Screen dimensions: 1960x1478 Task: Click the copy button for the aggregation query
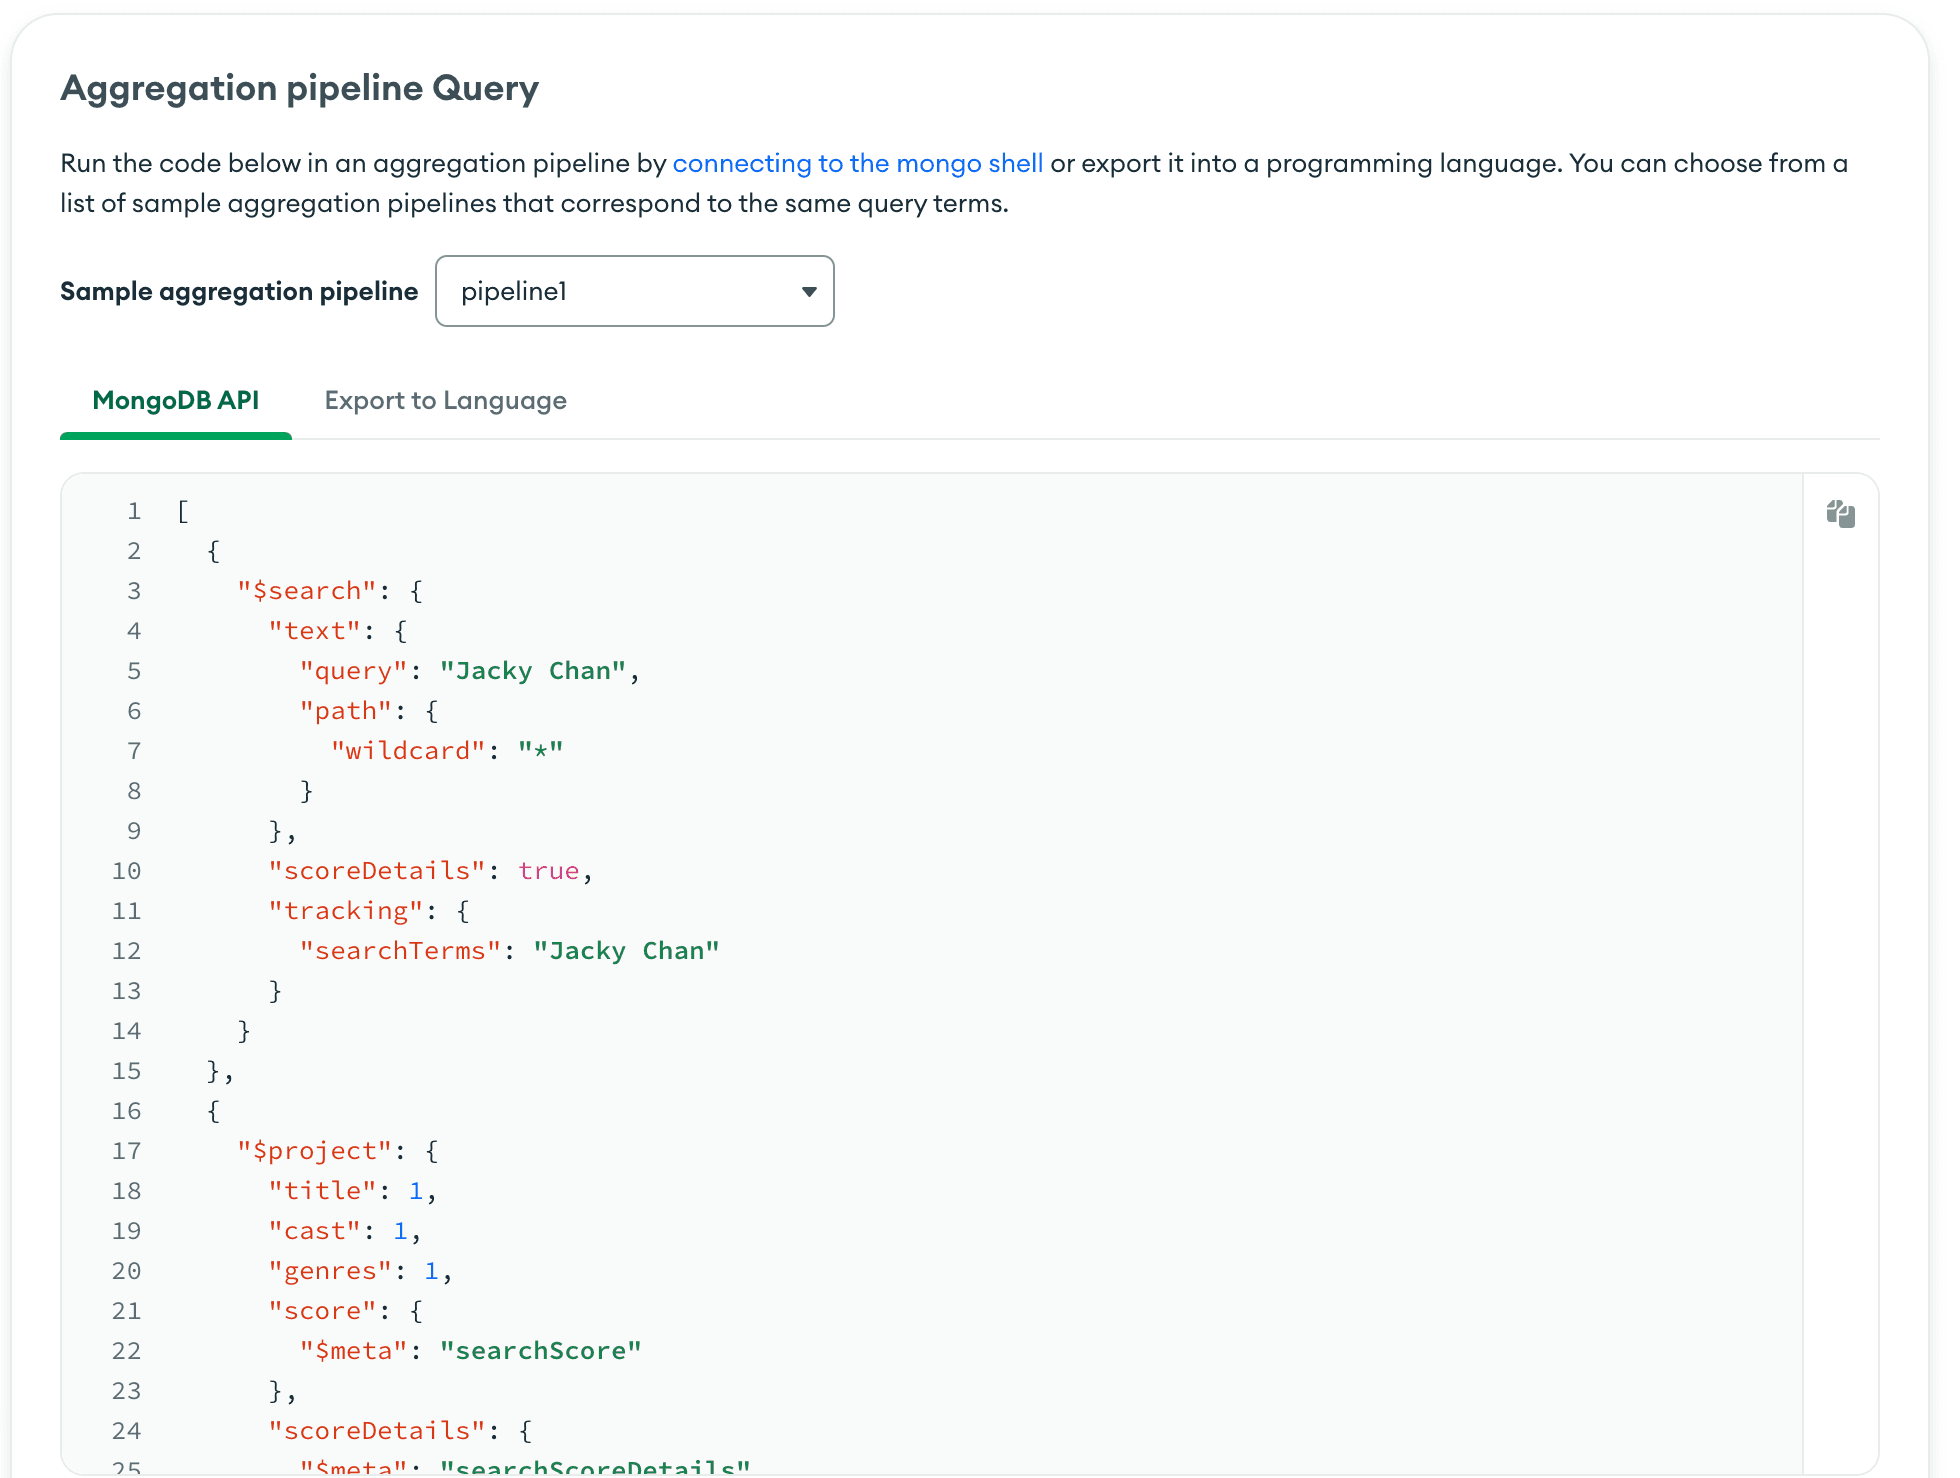pyautogui.click(x=1841, y=514)
